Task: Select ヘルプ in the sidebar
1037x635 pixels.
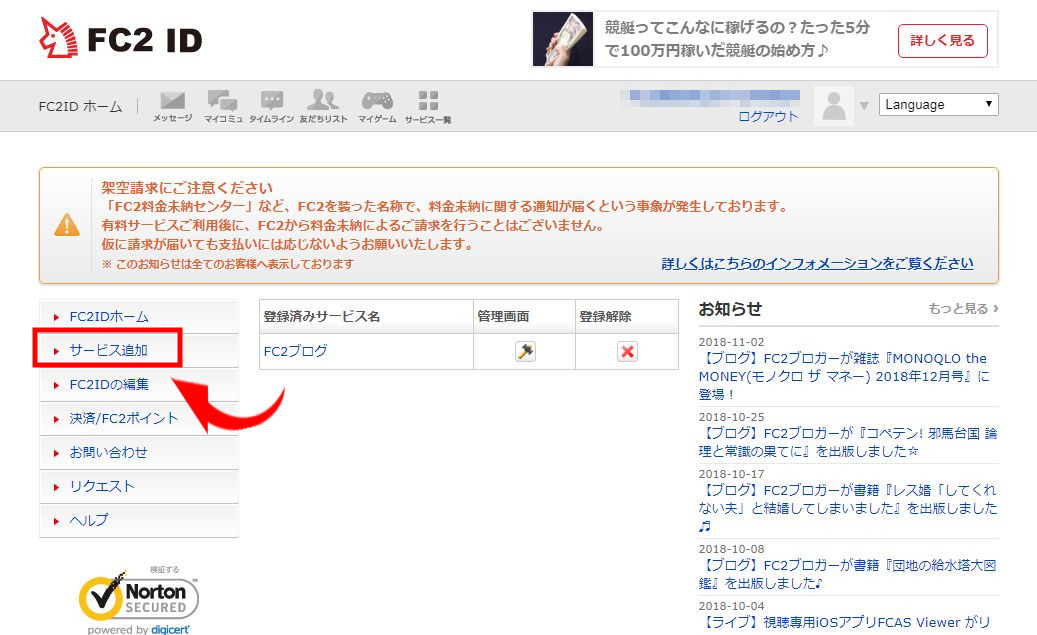Action: point(139,521)
